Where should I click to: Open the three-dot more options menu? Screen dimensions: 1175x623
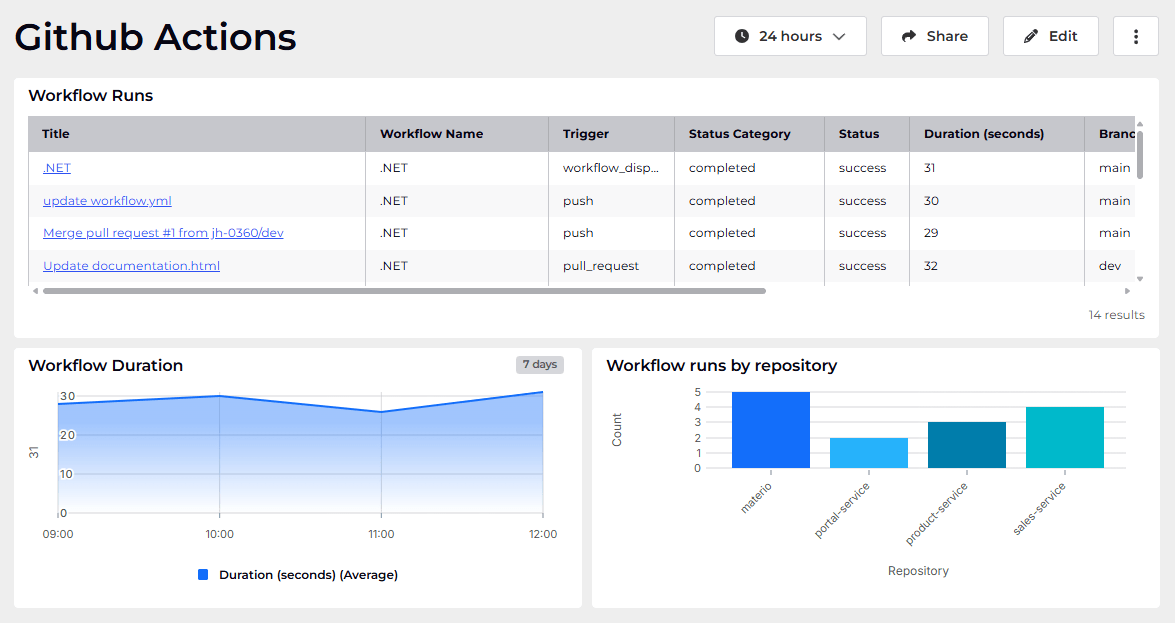pos(1136,36)
